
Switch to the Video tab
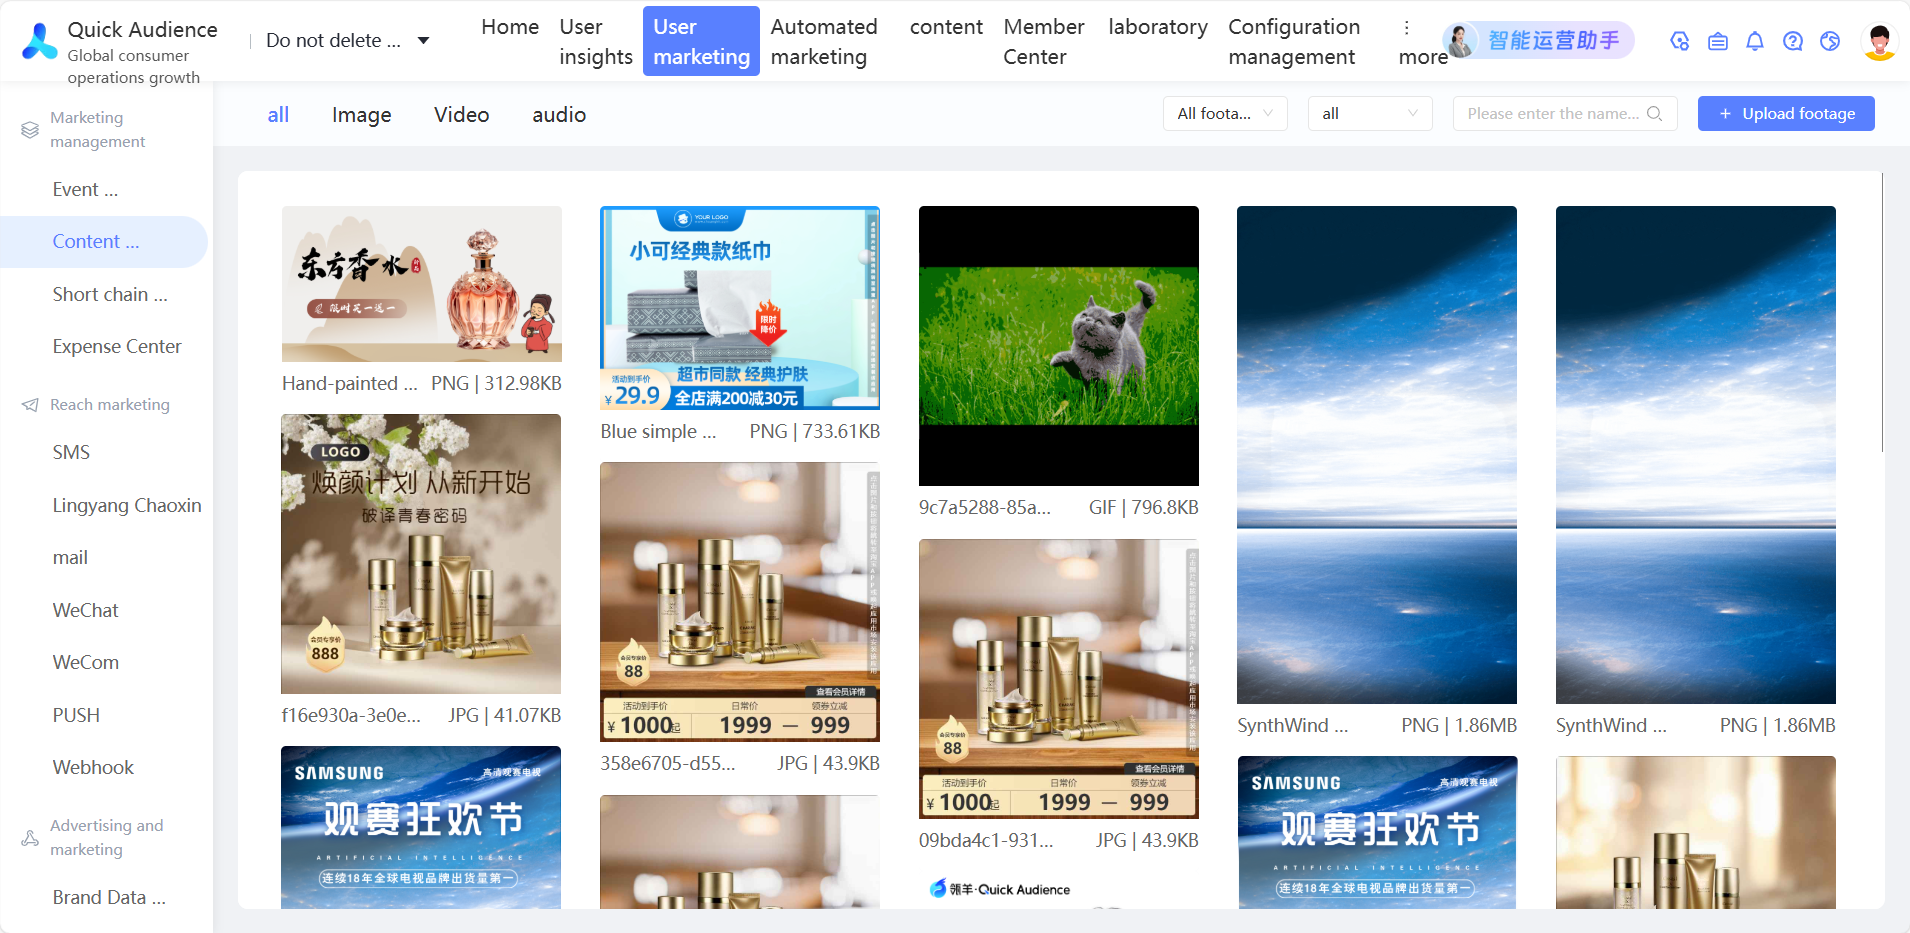click(461, 115)
